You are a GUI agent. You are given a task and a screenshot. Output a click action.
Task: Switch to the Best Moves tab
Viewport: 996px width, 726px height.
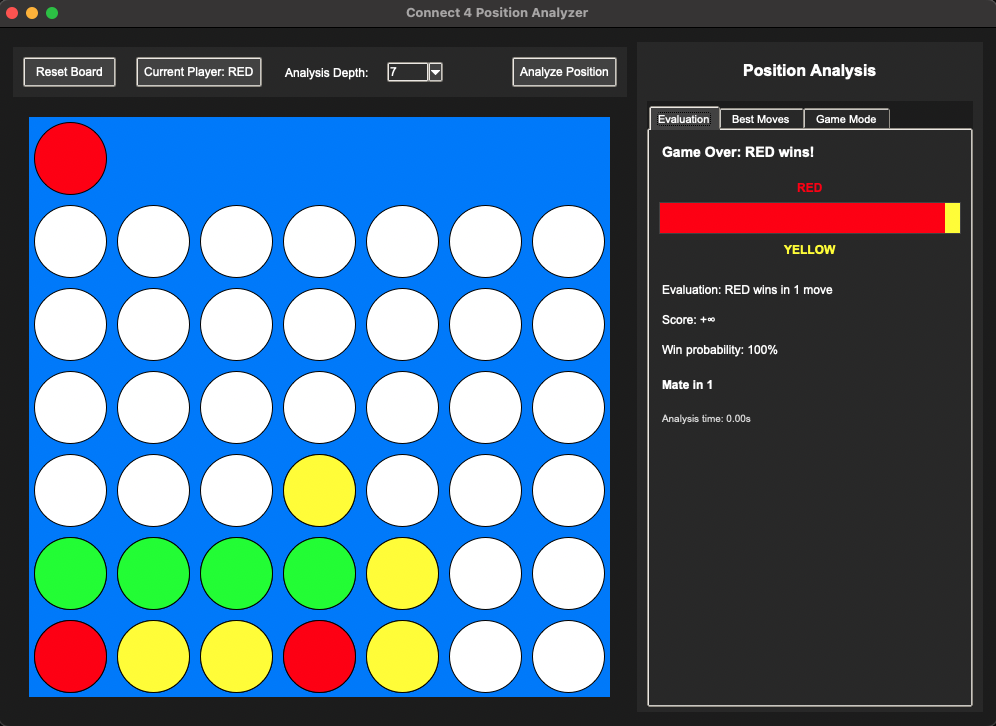click(760, 119)
